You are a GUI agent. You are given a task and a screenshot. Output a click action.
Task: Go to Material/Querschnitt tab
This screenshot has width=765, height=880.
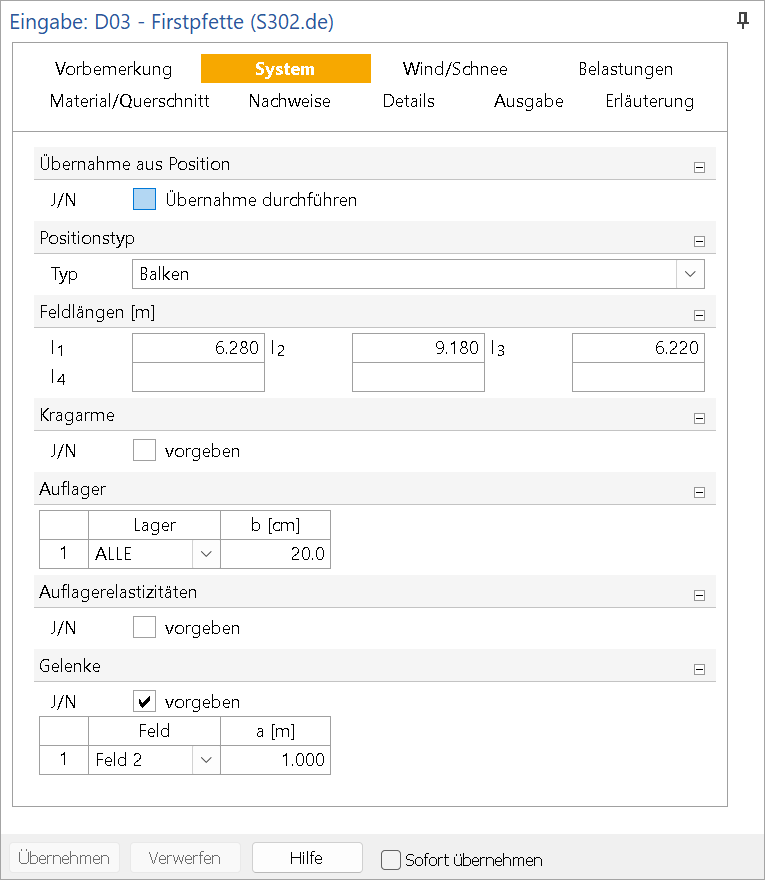(x=129, y=101)
